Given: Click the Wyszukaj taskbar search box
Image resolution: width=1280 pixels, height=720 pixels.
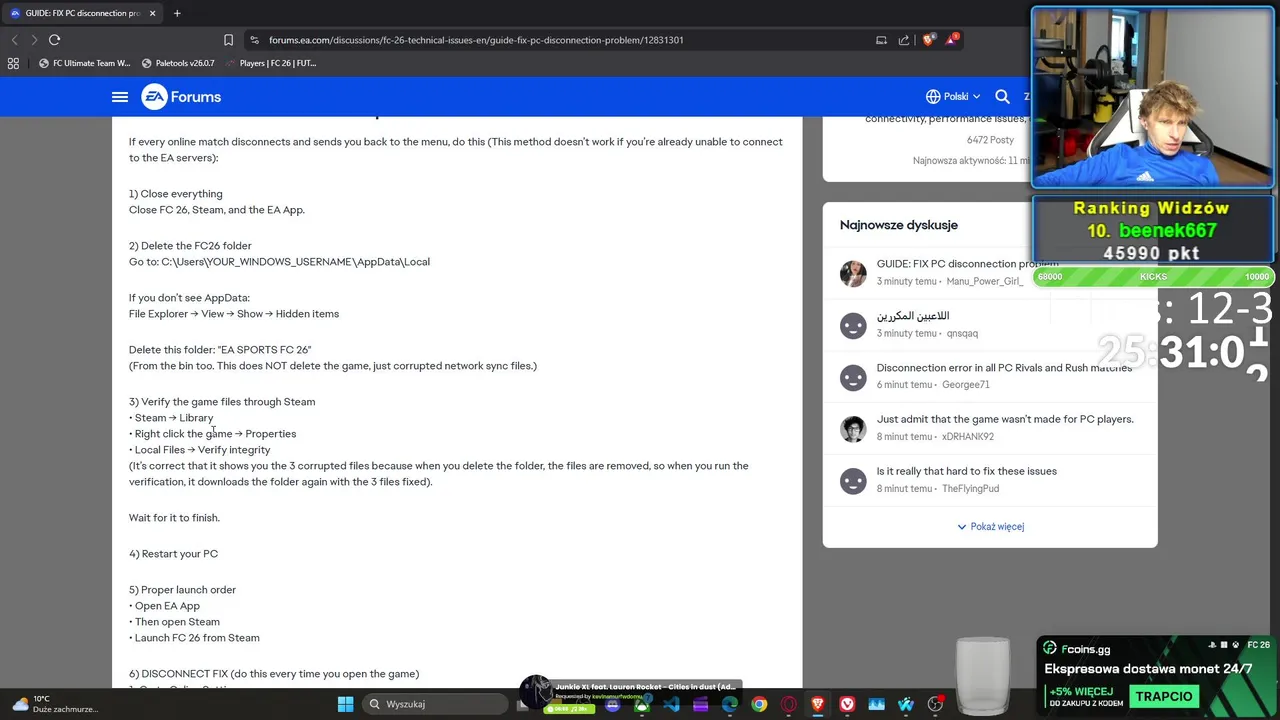Looking at the screenshot, I should 434,704.
